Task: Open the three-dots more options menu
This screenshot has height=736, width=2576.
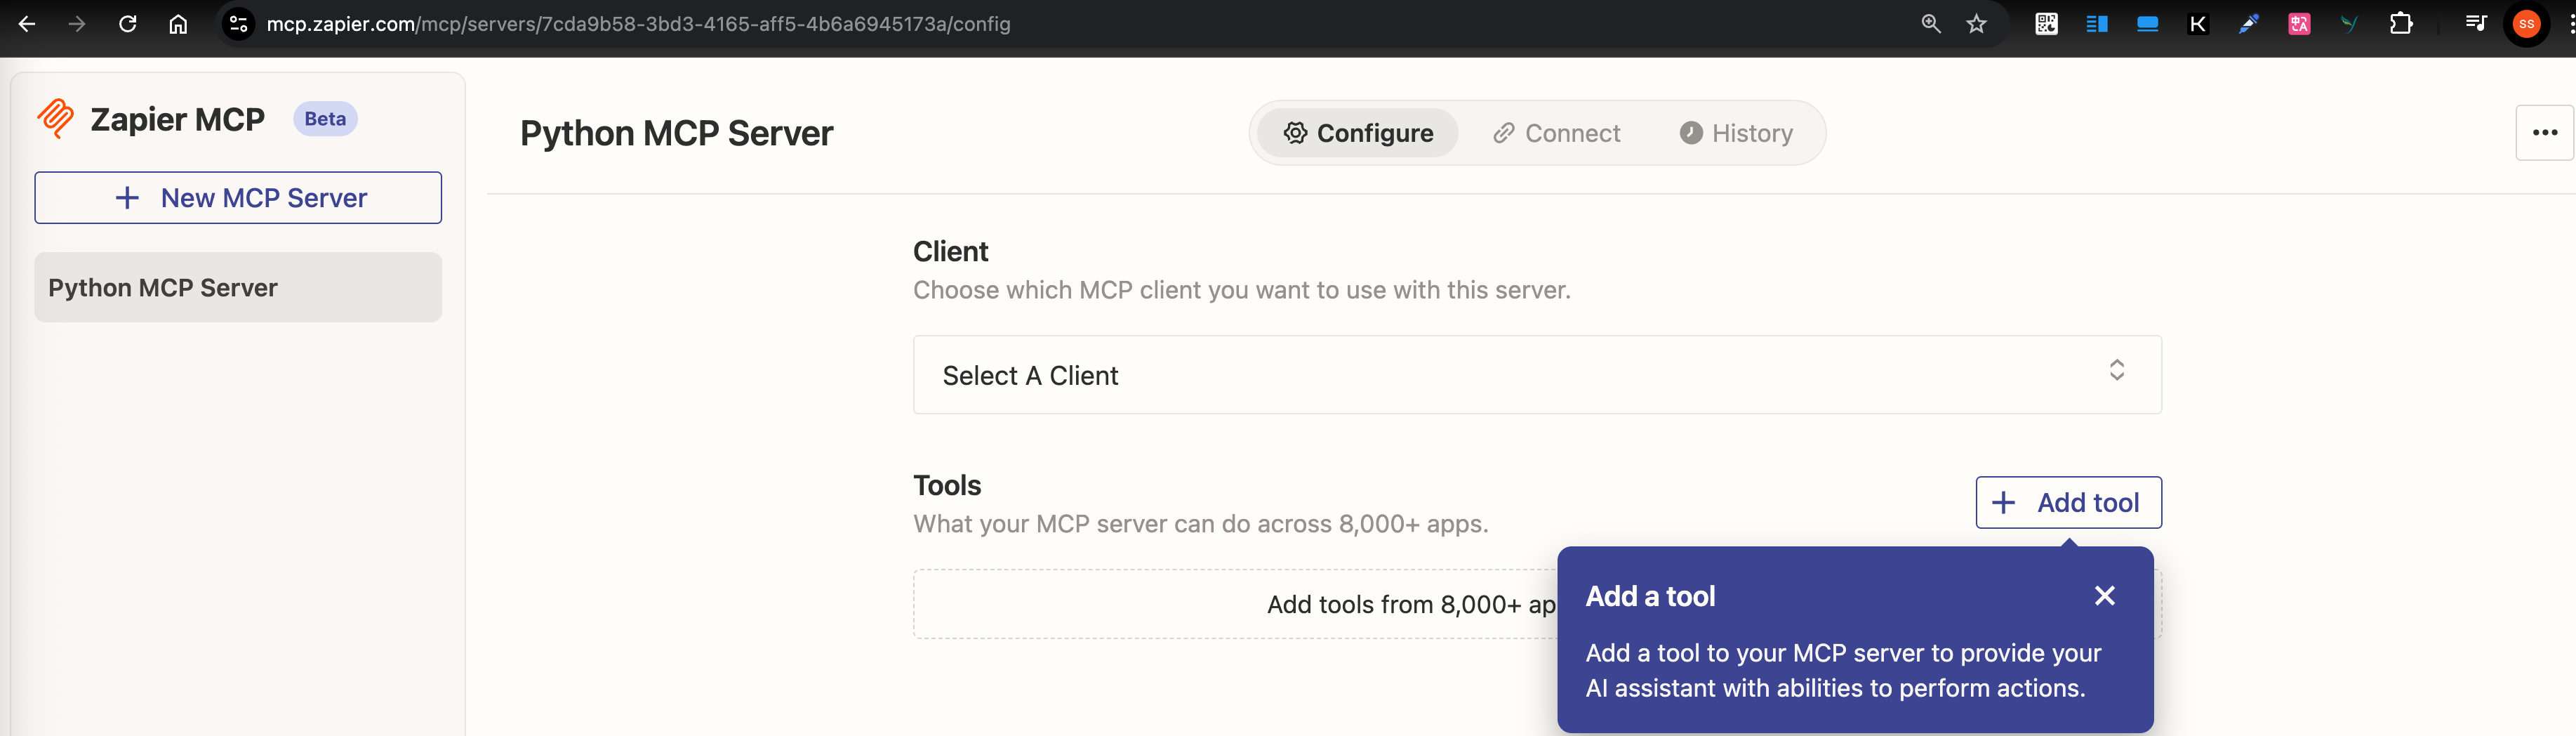Action: point(2543,133)
